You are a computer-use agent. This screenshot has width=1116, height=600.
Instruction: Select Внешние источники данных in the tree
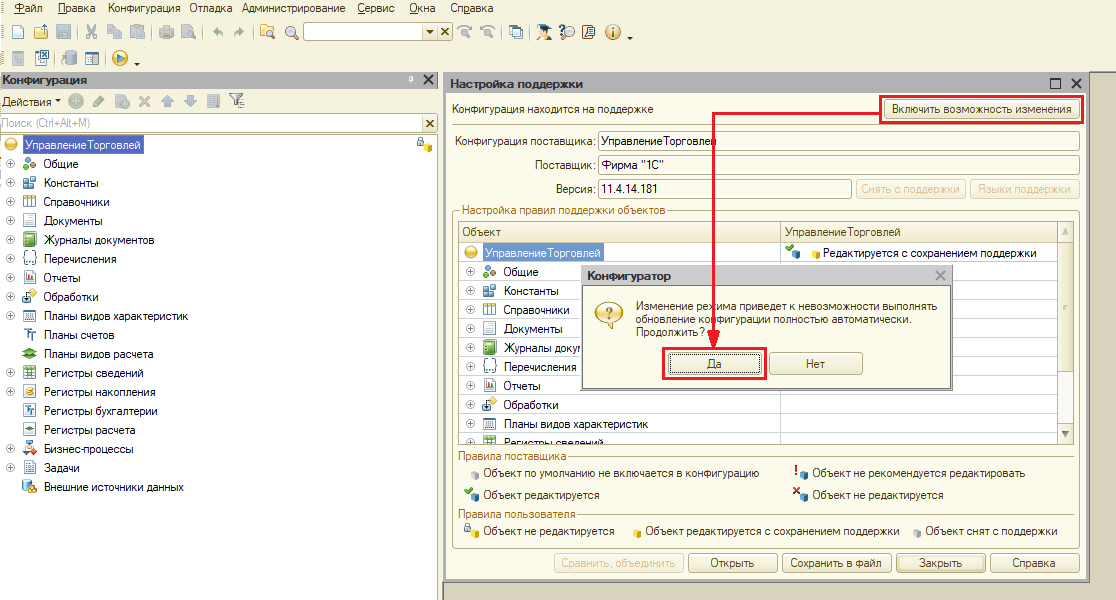click(114, 487)
